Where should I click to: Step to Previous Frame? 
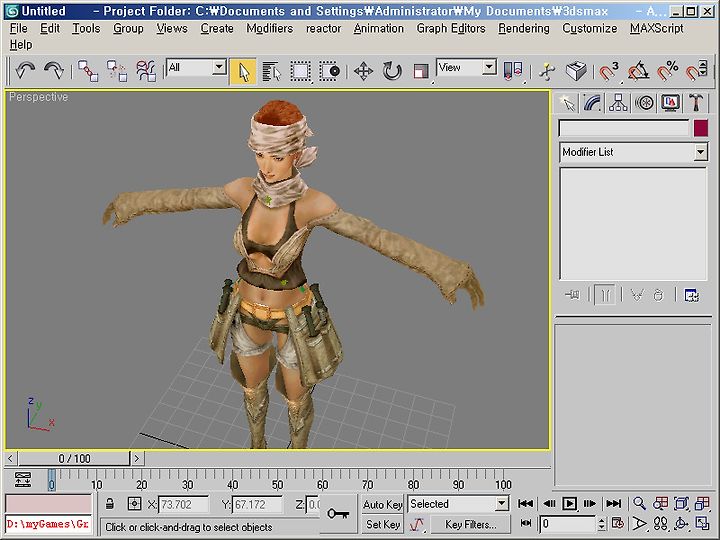coord(549,504)
